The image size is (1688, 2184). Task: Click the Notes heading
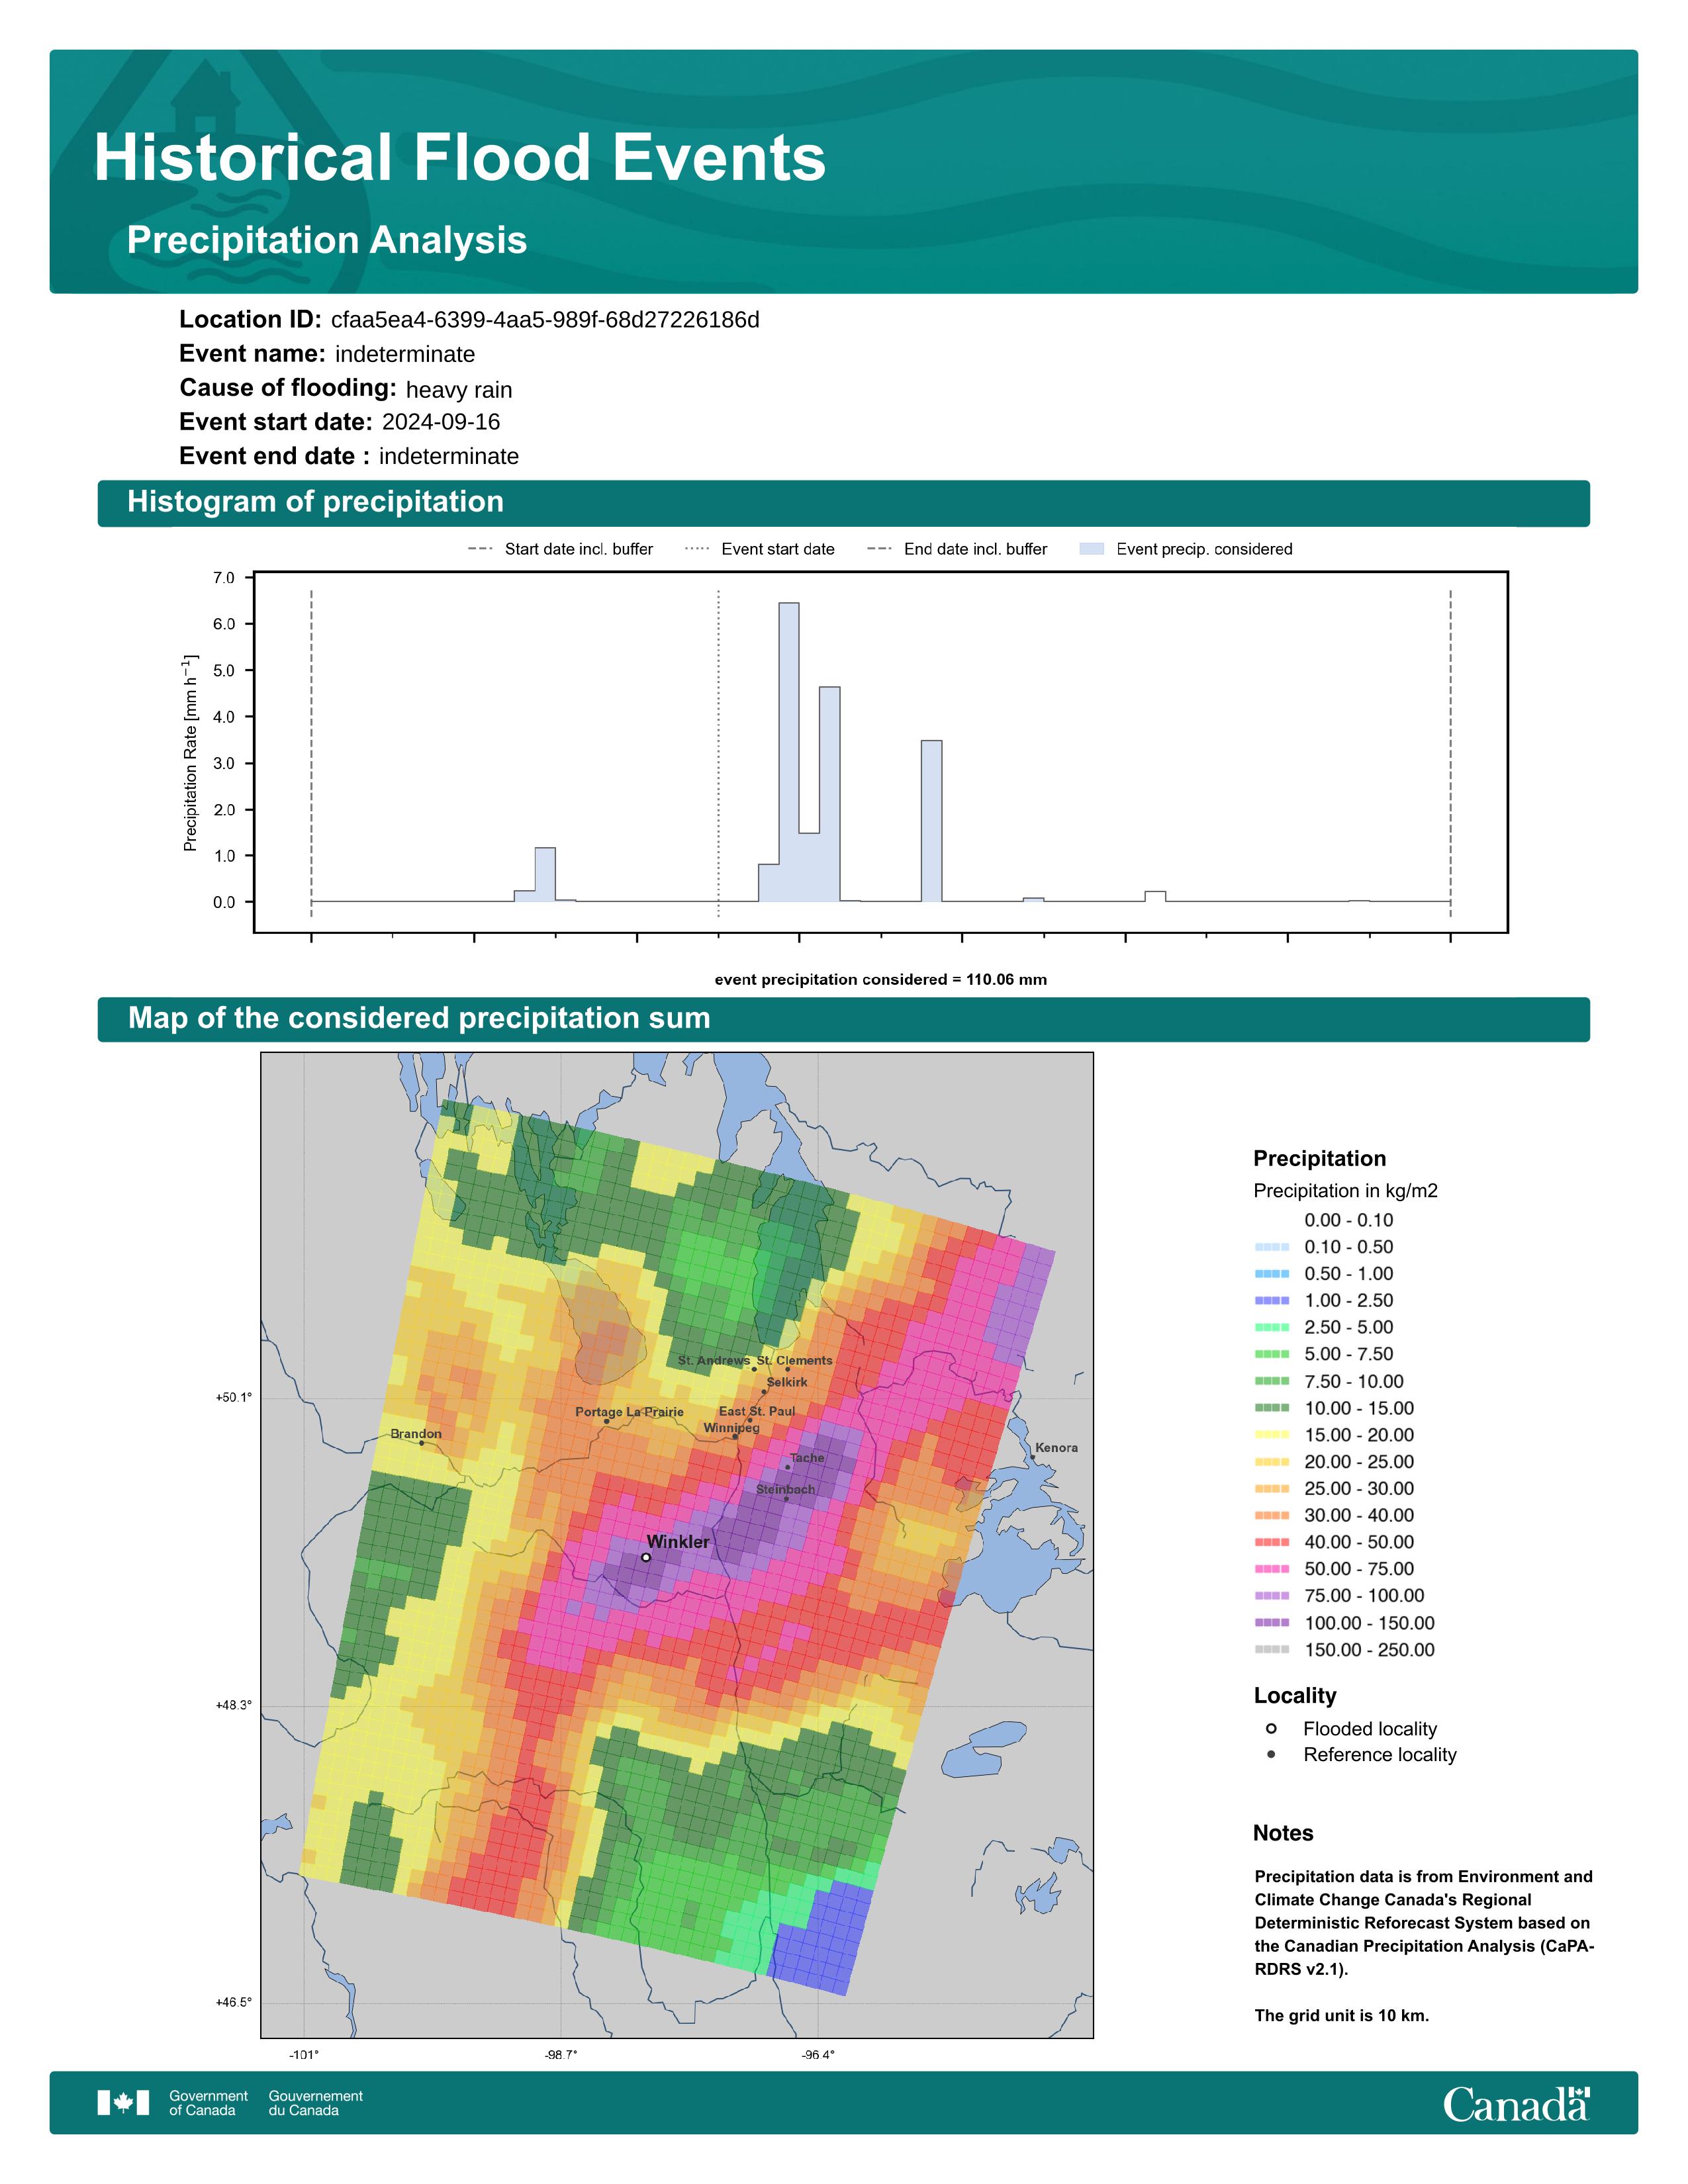tap(1283, 1833)
